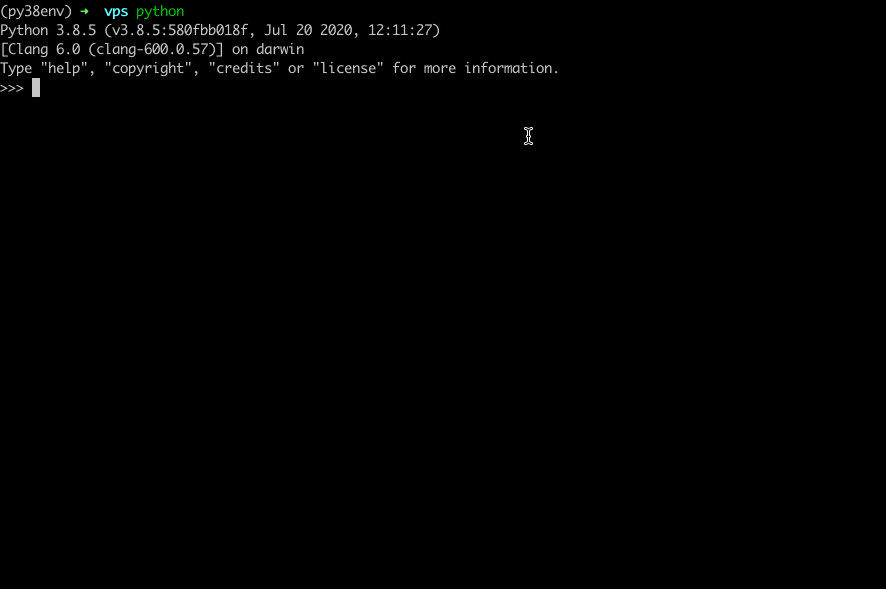Click the word darwin
The image size is (886, 589).
280,49
